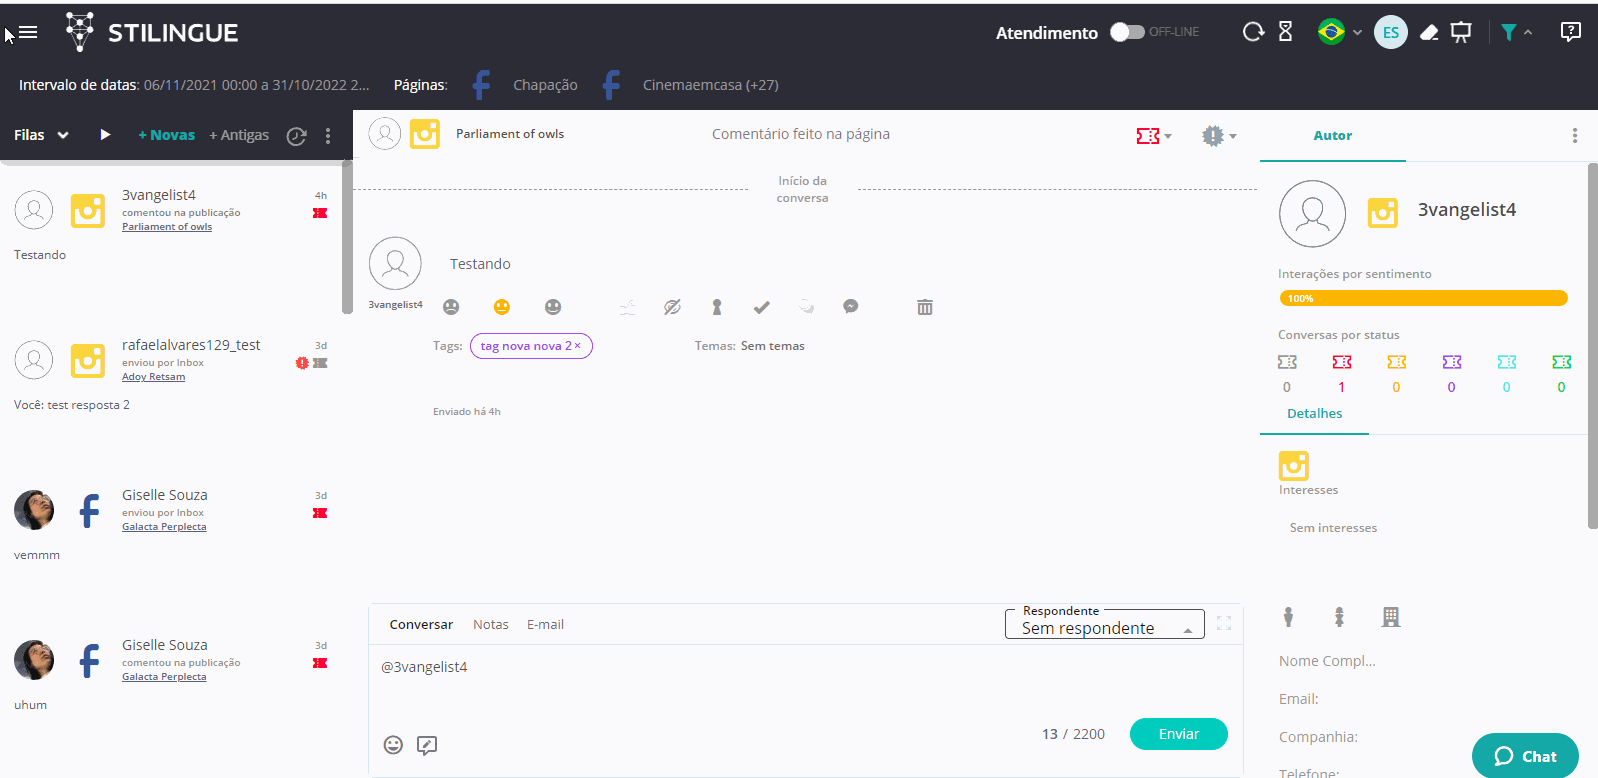
Task: Click the checkmark icon on the message
Action: [x=762, y=307]
